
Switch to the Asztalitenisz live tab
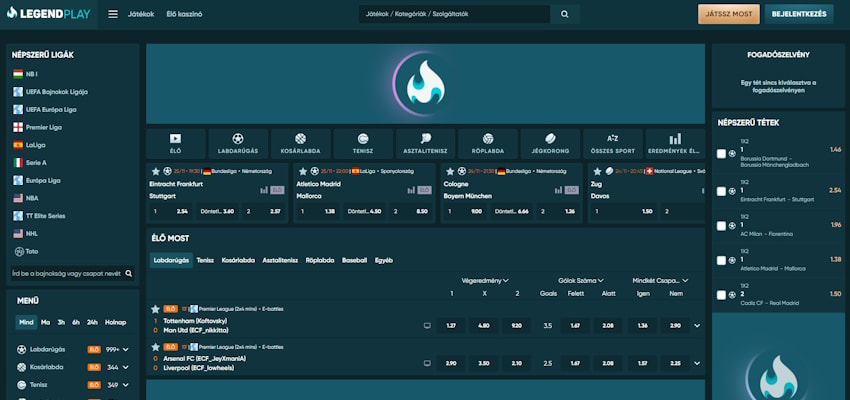pyautogui.click(x=280, y=260)
